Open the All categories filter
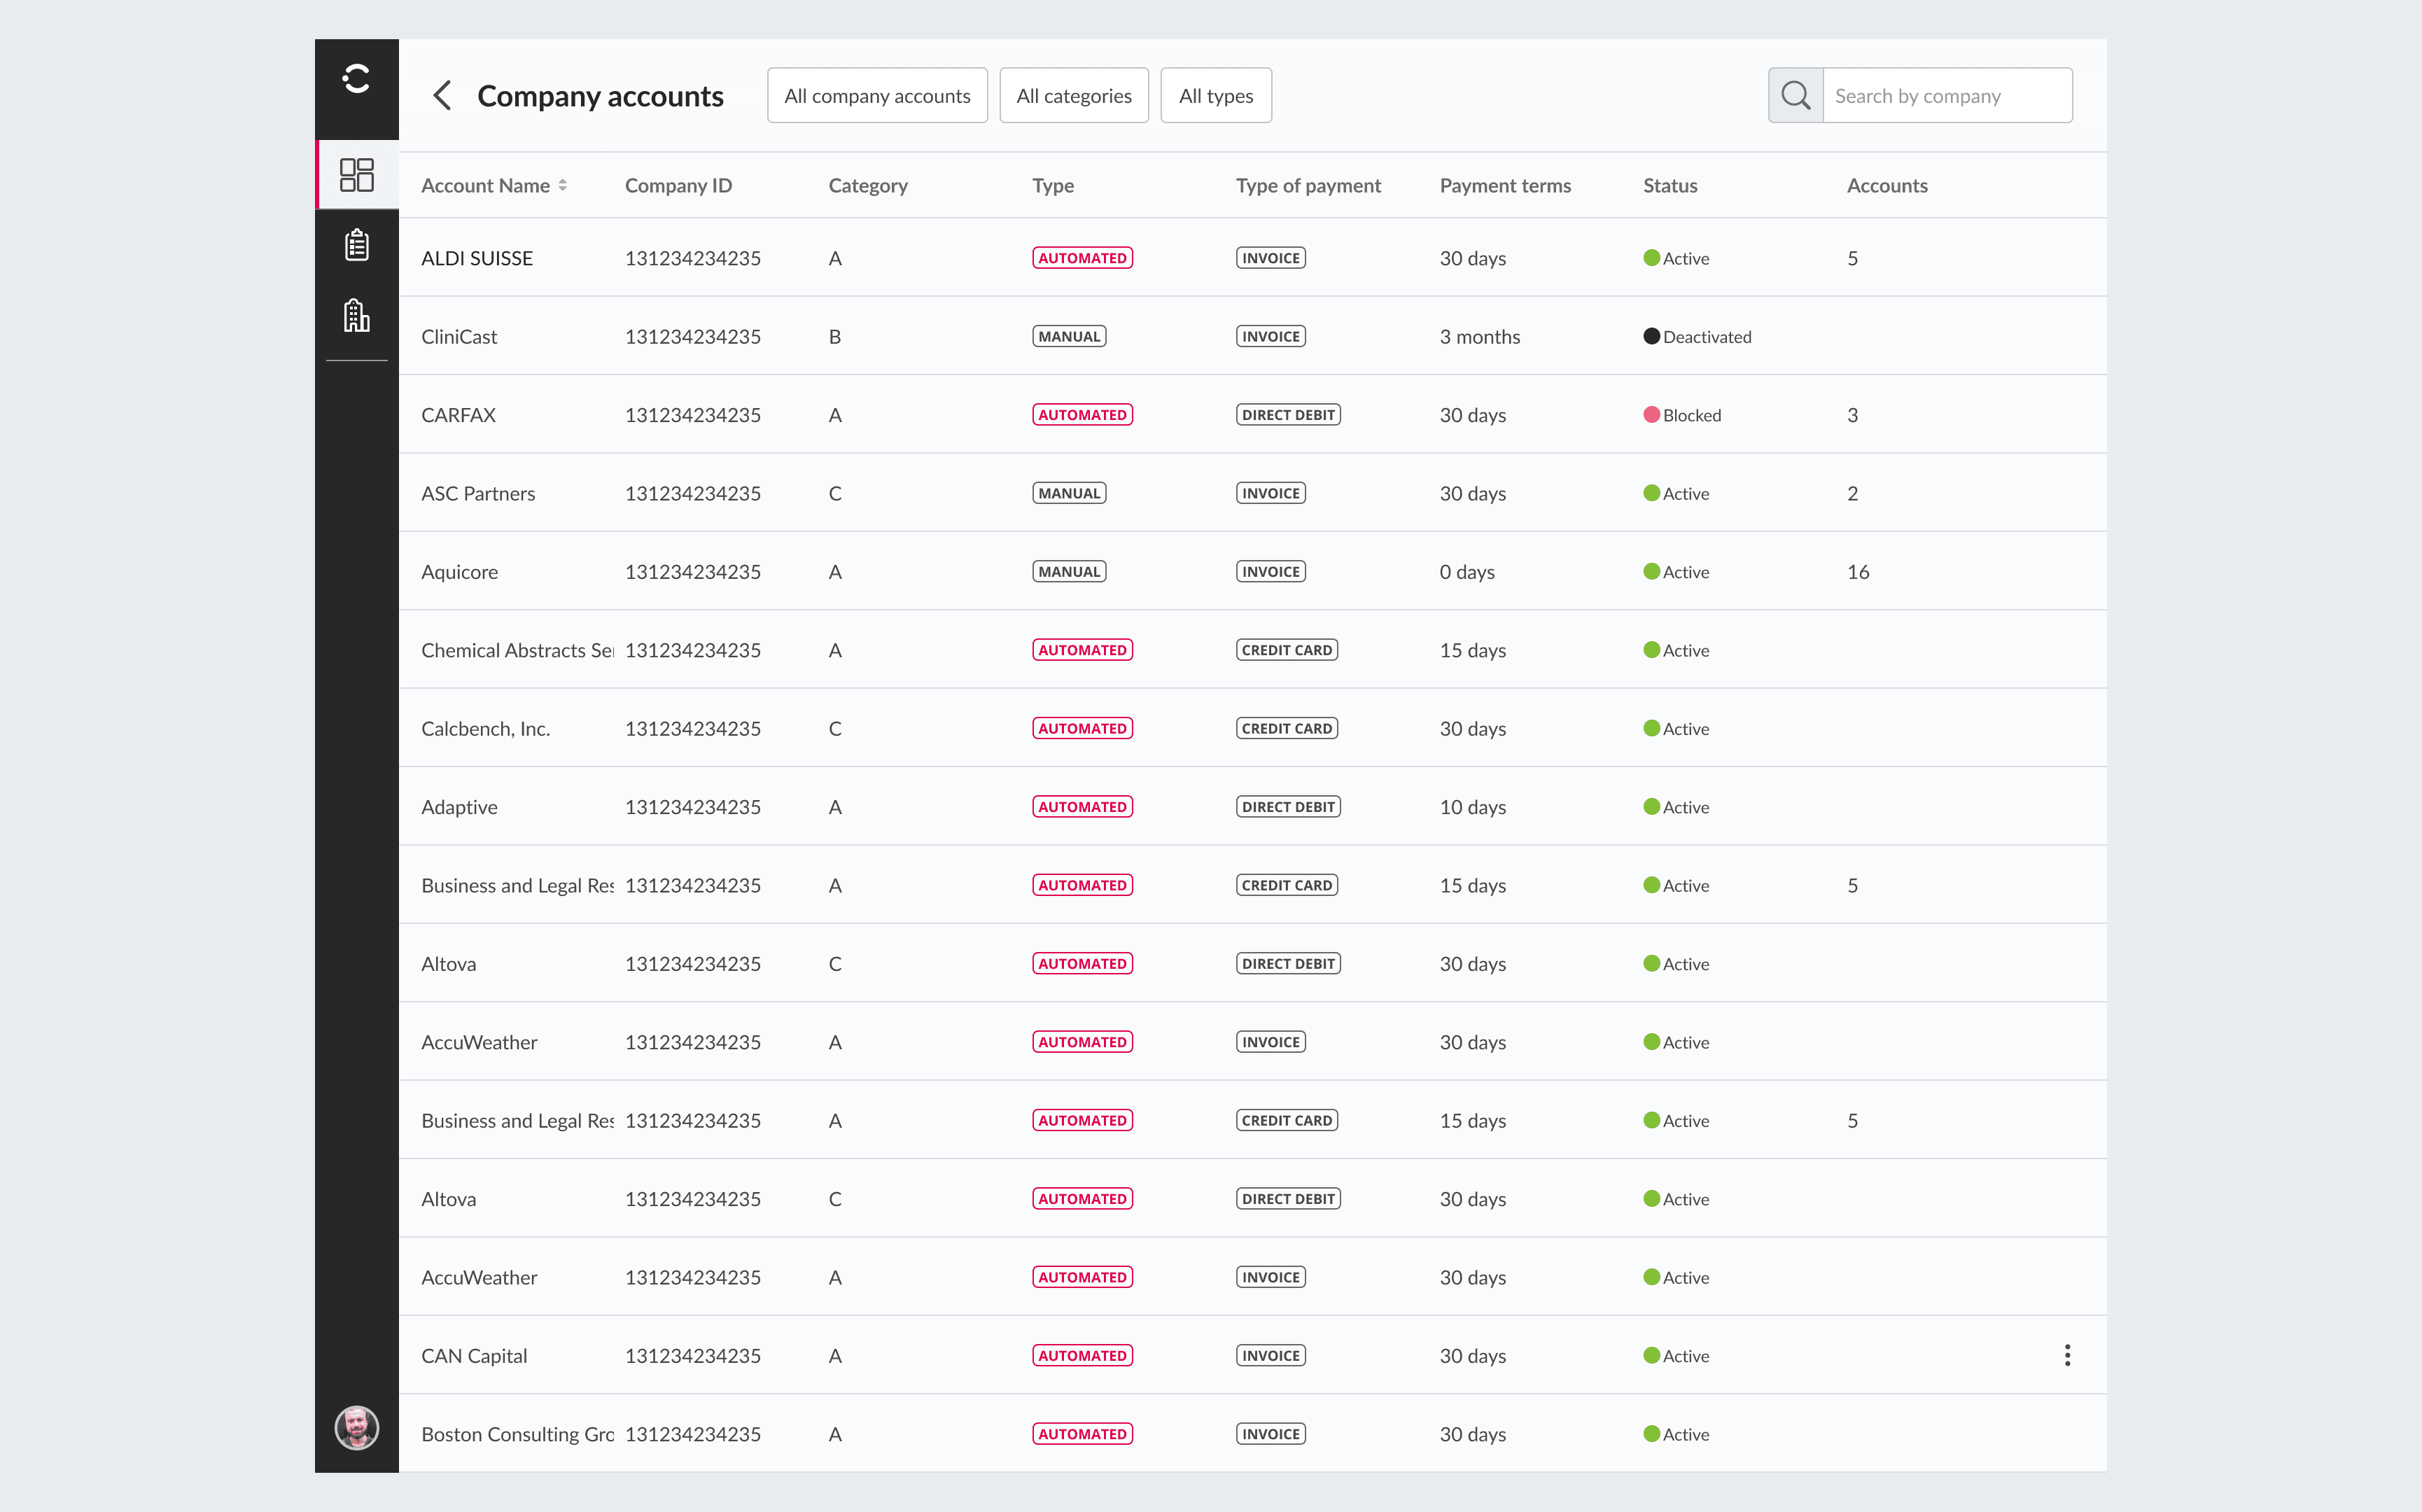Viewport: 2422px width, 1512px height. coord(1074,96)
